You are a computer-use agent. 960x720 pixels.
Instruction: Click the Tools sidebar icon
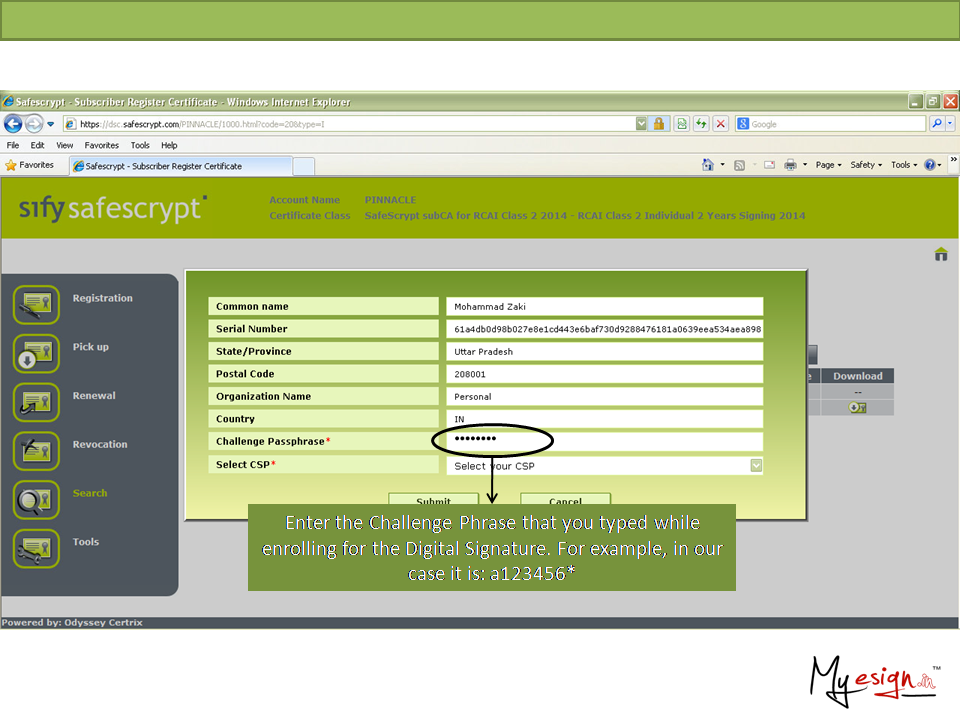point(37,548)
